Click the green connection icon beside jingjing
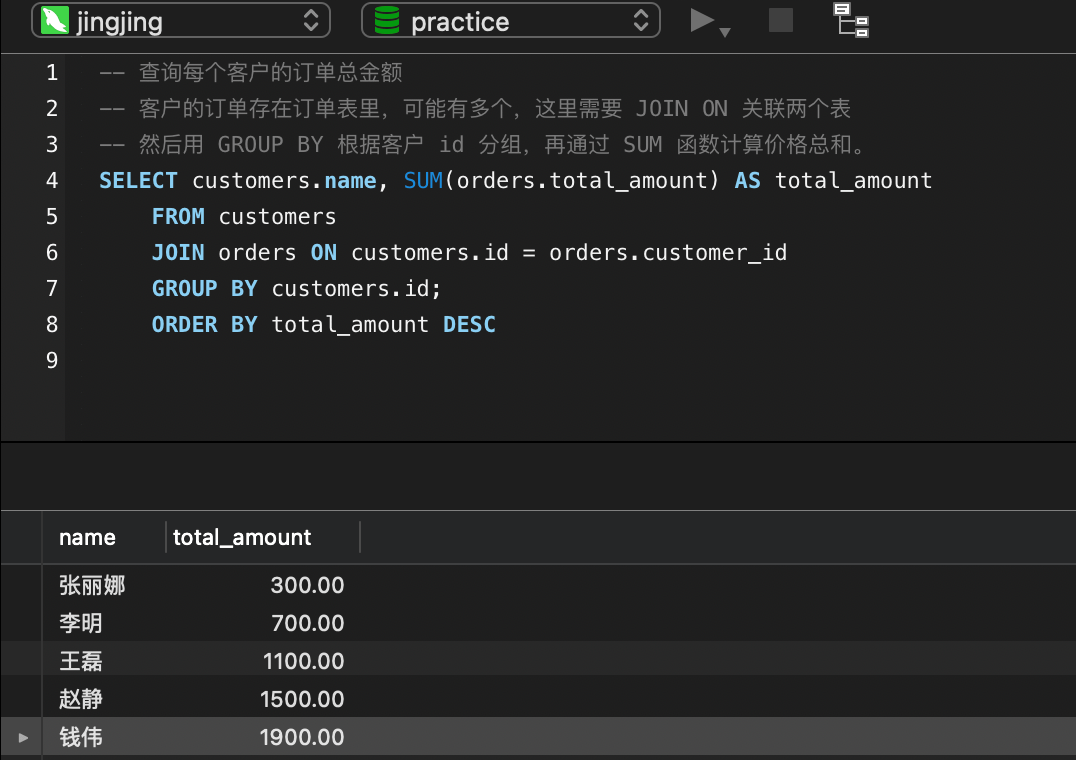Screen dimensions: 1076x760 [x=54, y=21]
